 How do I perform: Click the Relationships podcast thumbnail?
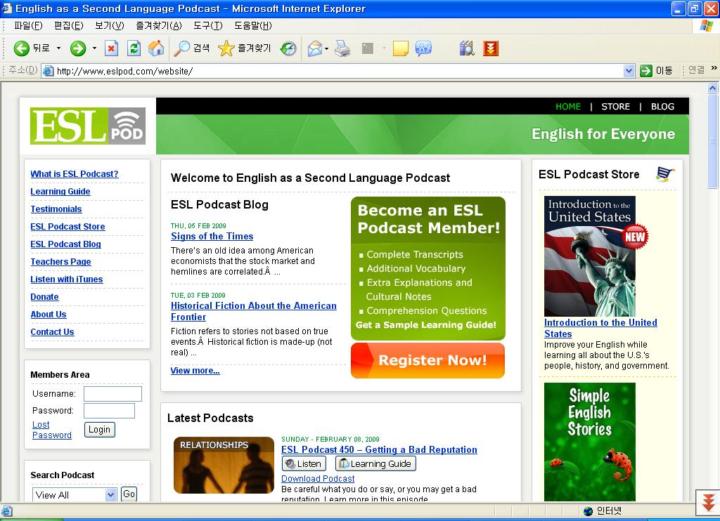pos(224,465)
